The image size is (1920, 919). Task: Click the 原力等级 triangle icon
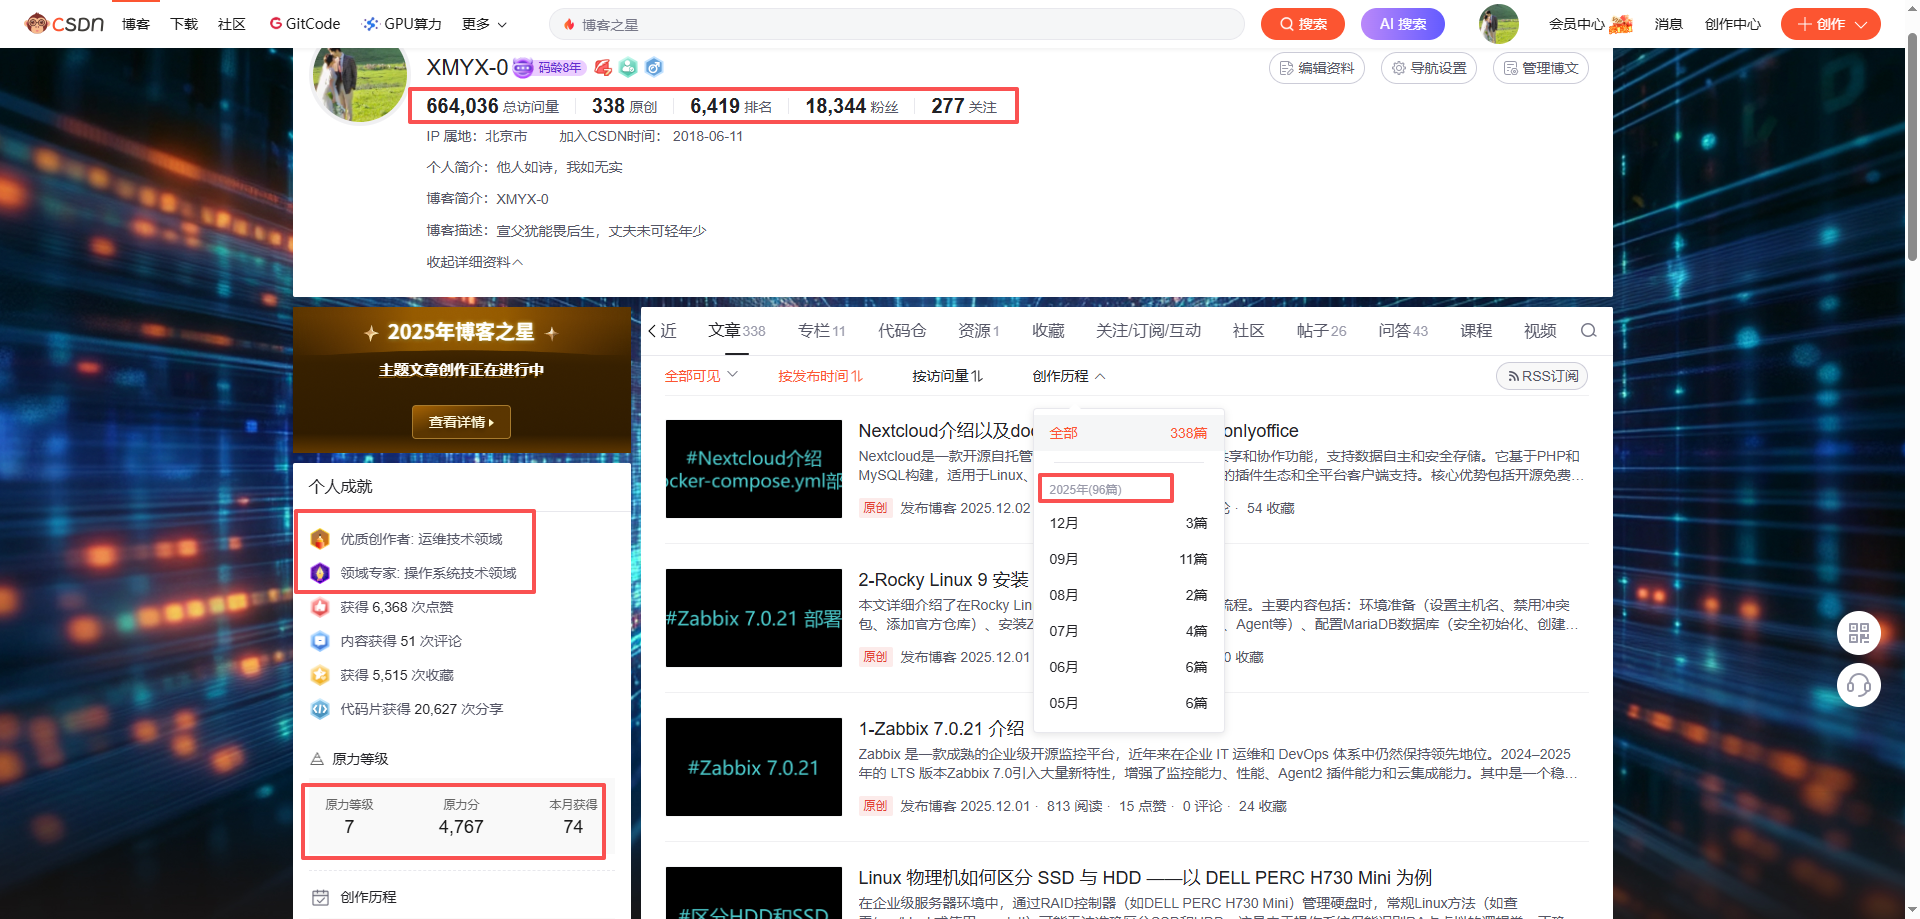(317, 759)
